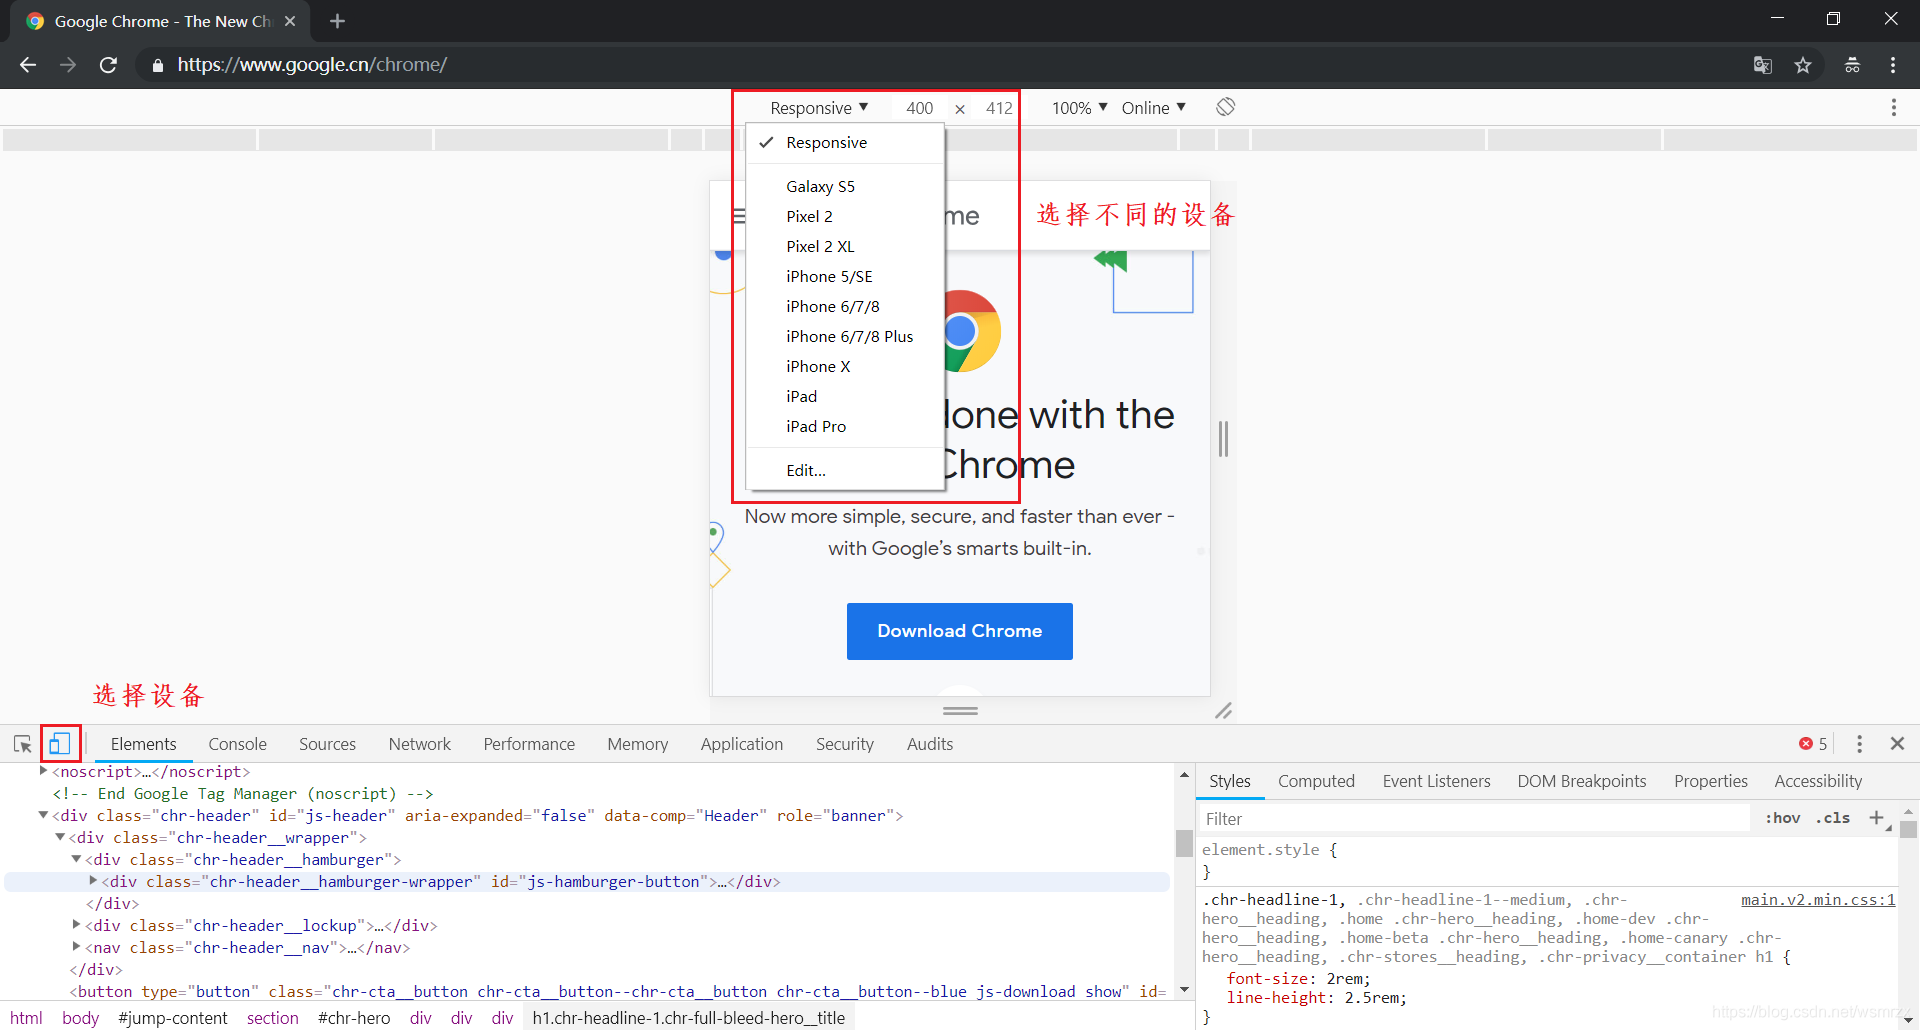Click the Styles Filter input field
The width and height of the screenshot is (1920, 1030).
click(1473, 819)
